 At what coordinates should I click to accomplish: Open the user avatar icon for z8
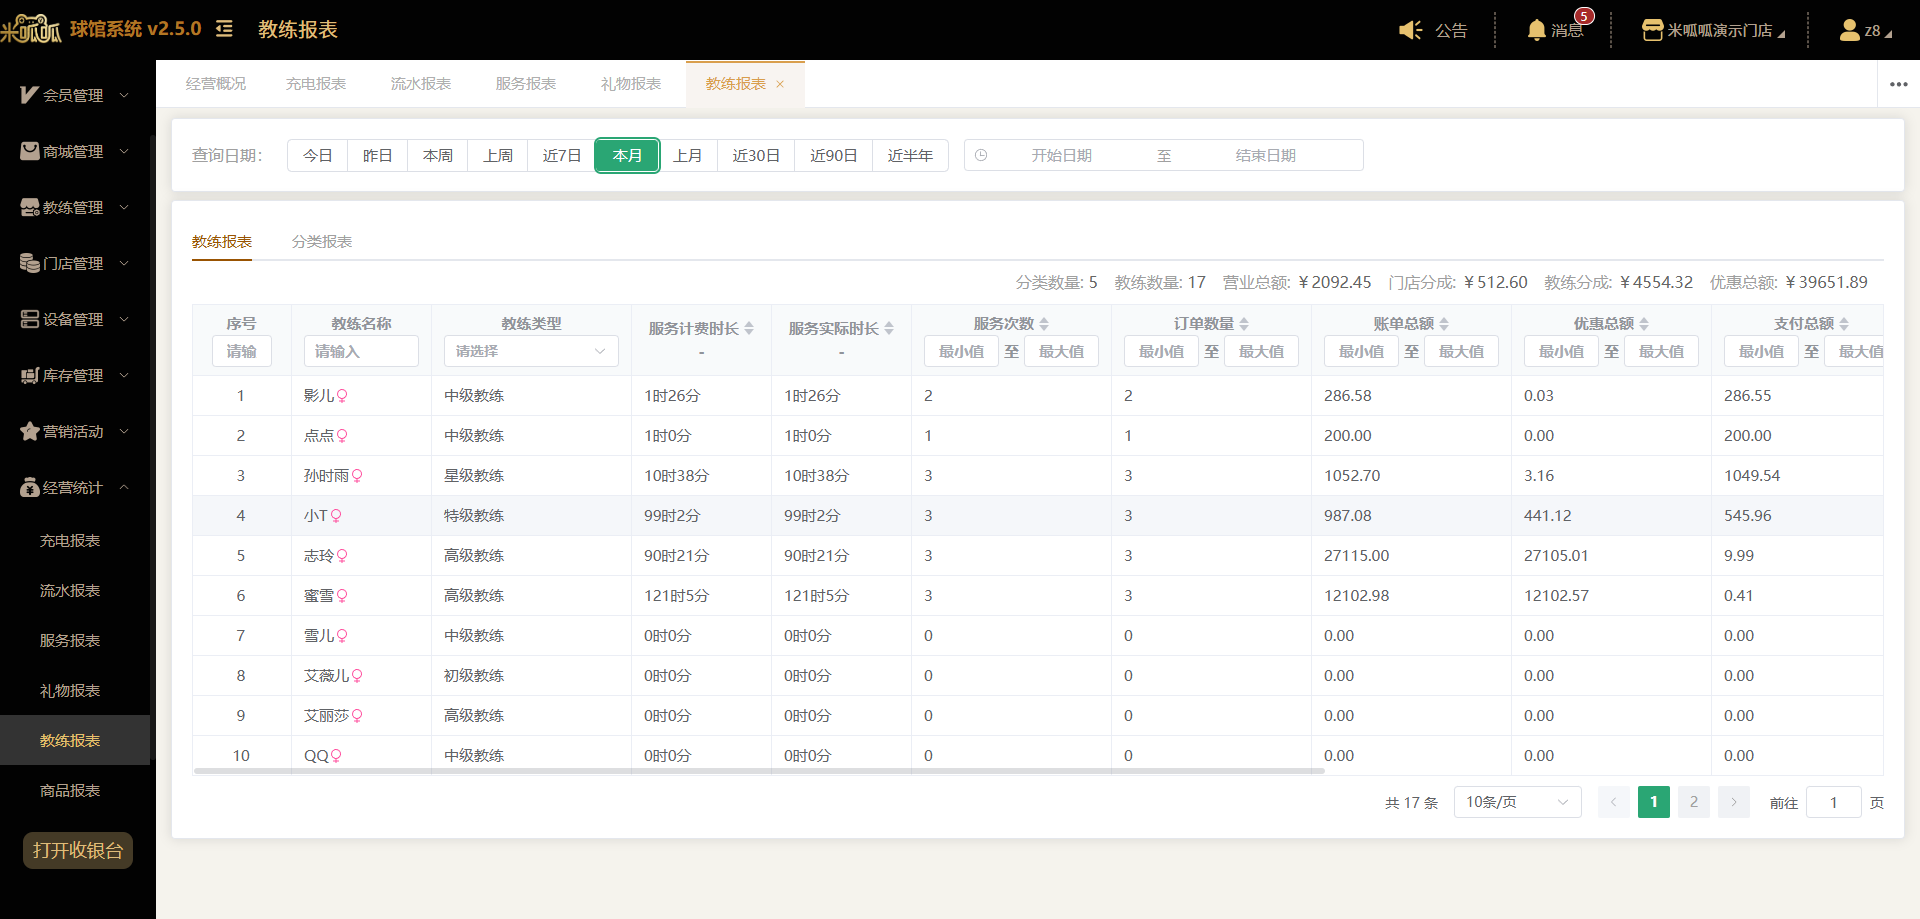[1850, 30]
